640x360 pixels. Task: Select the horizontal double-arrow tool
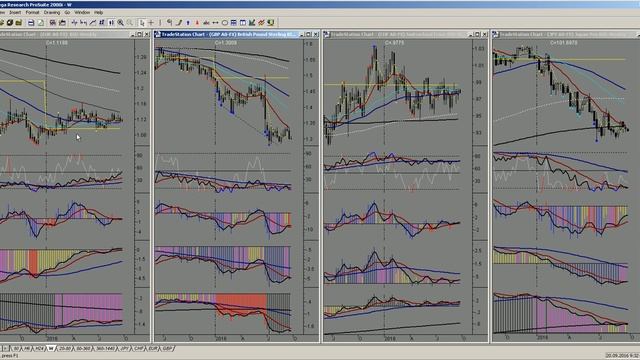[216, 22]
